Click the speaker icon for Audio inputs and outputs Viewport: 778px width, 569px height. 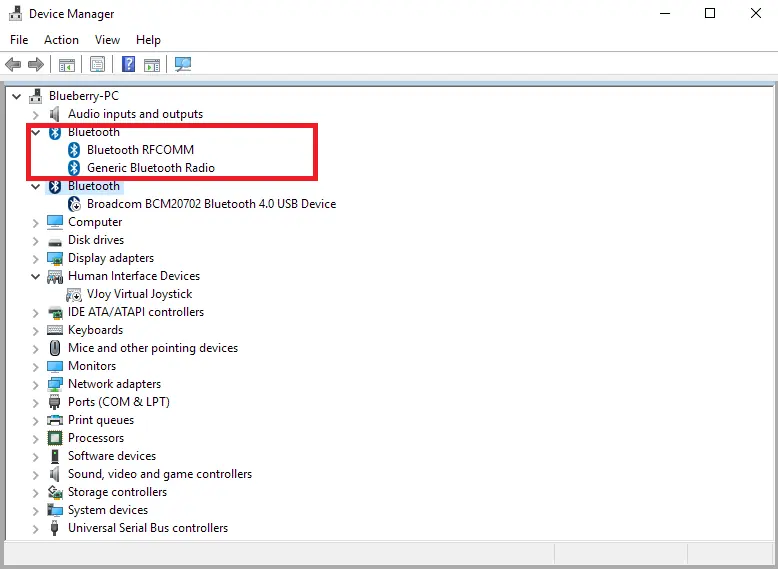tap(55, 114)
